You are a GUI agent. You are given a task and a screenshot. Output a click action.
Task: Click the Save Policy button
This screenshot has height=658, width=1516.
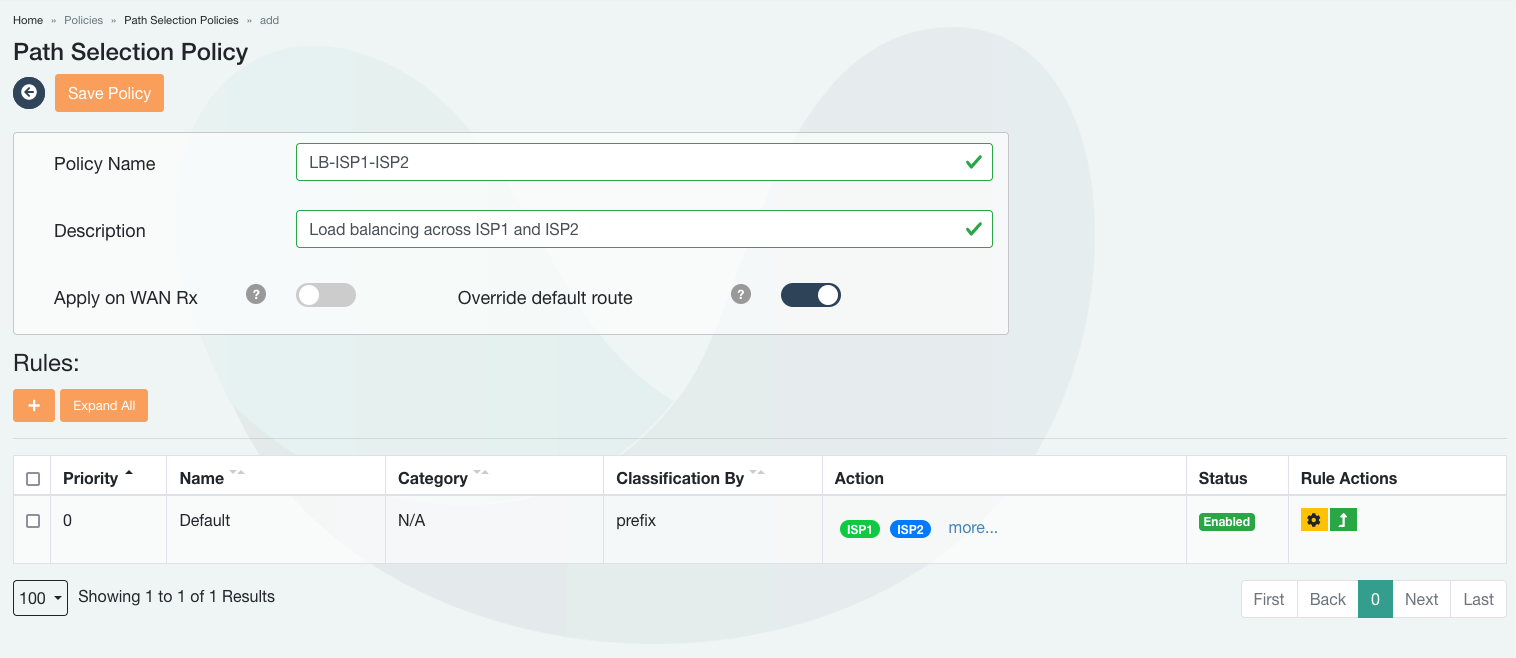point(109,93)
